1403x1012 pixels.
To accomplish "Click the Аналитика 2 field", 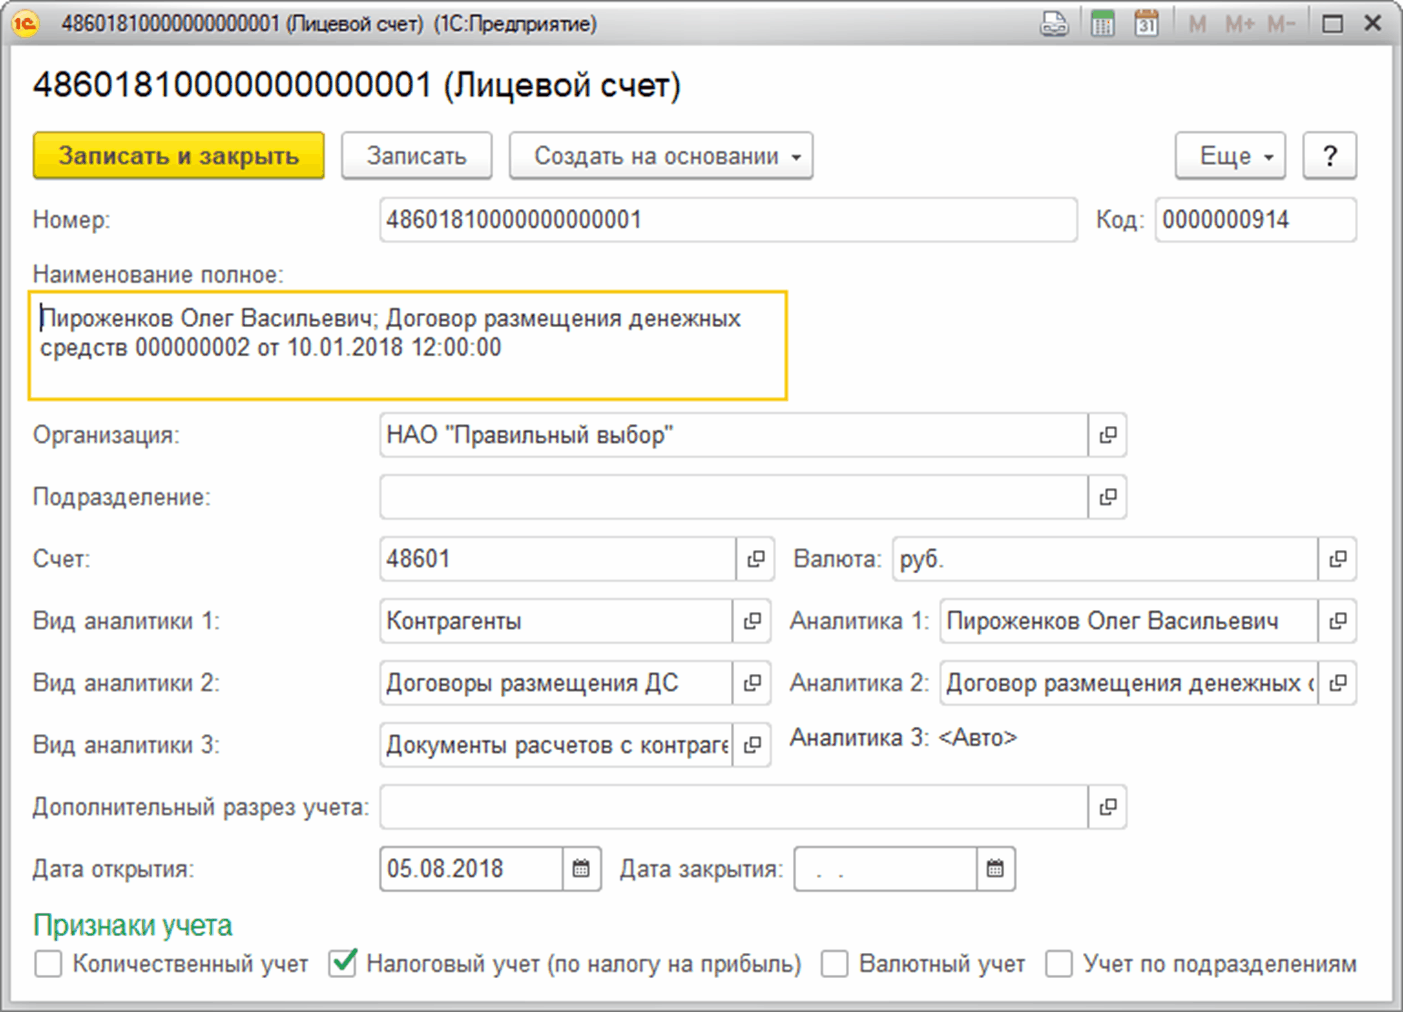I will click(x=1129, y=683).
